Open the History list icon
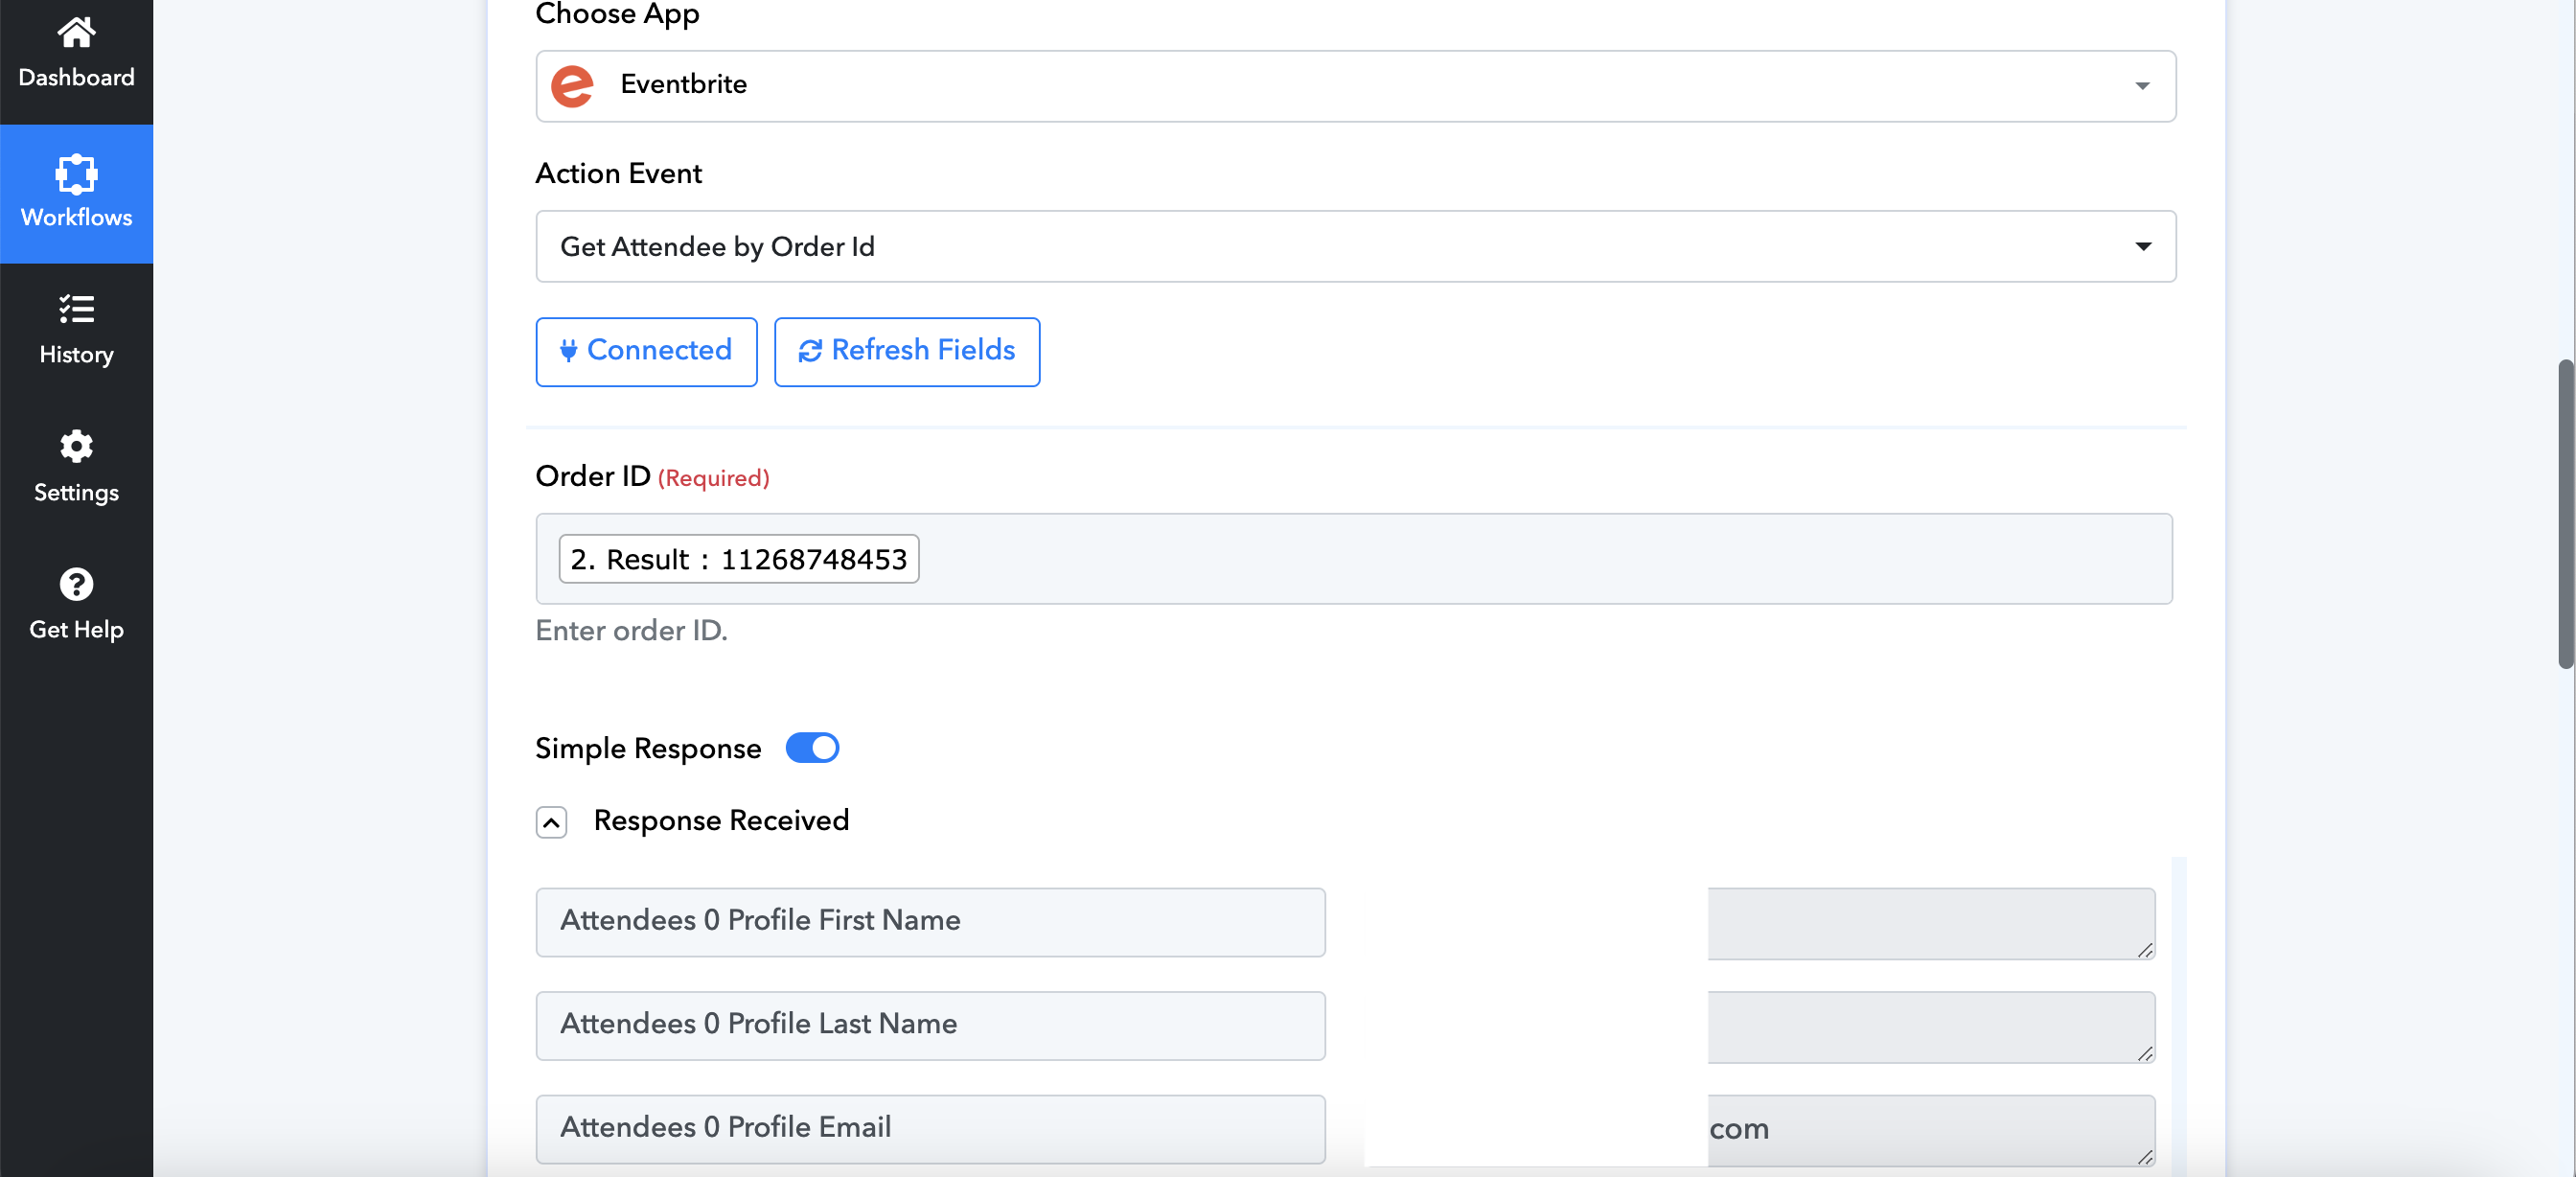Image resolution: width=2576 pixels, height=1177 pixels. 76,309
